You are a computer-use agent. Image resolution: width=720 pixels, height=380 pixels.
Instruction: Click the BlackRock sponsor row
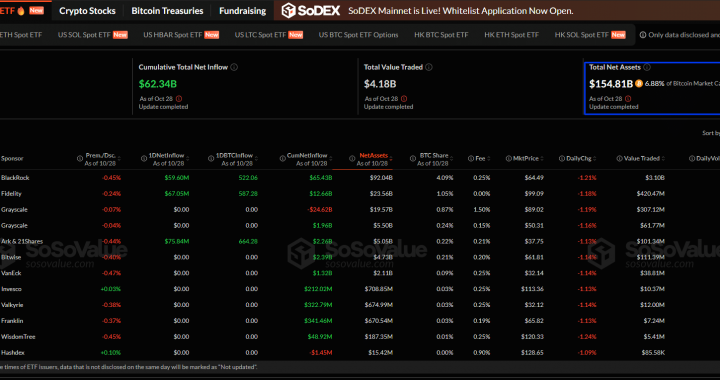[x=15, y=178]
